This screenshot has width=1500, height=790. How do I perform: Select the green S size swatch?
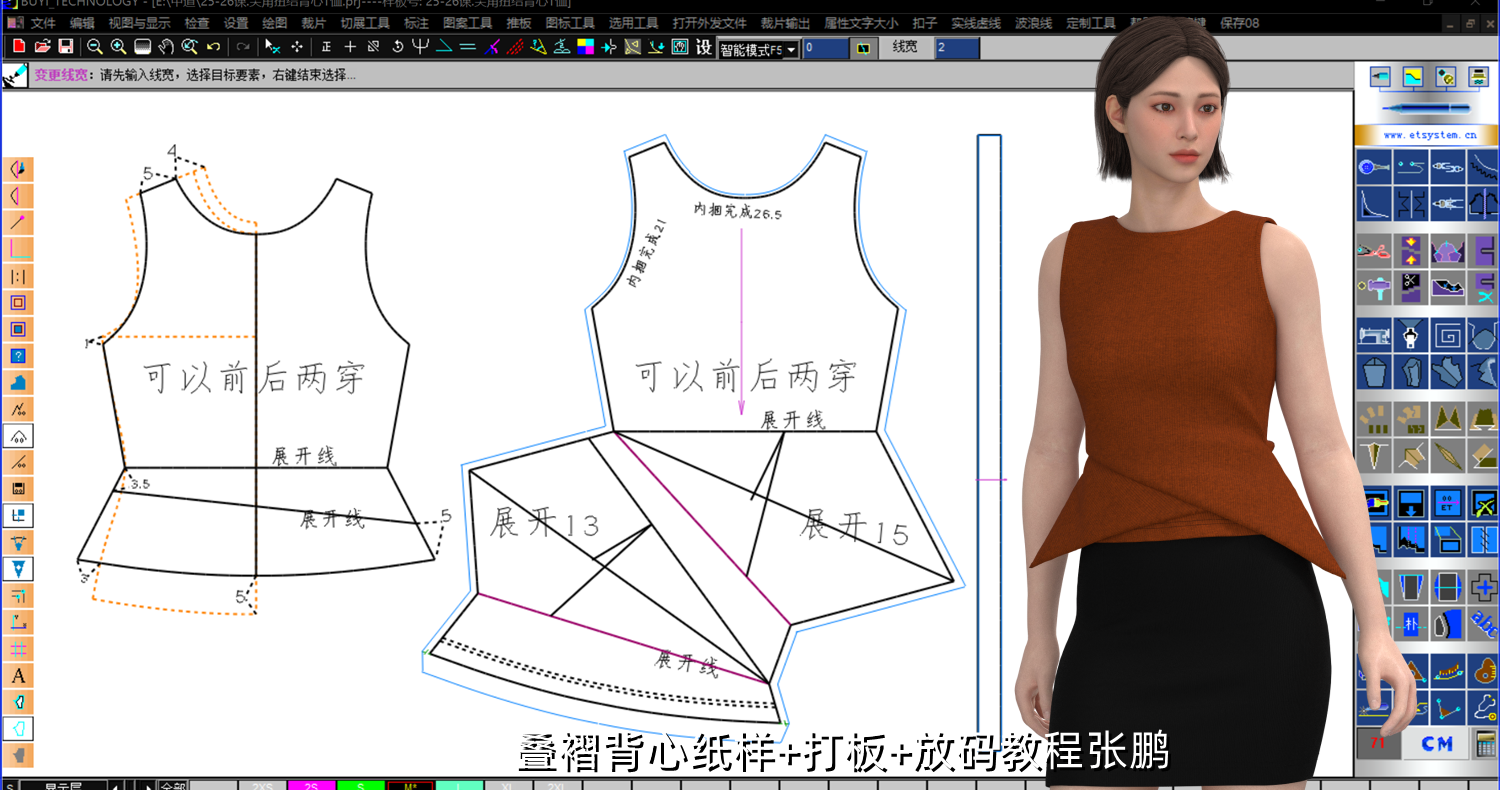click(x=360, y=785)
